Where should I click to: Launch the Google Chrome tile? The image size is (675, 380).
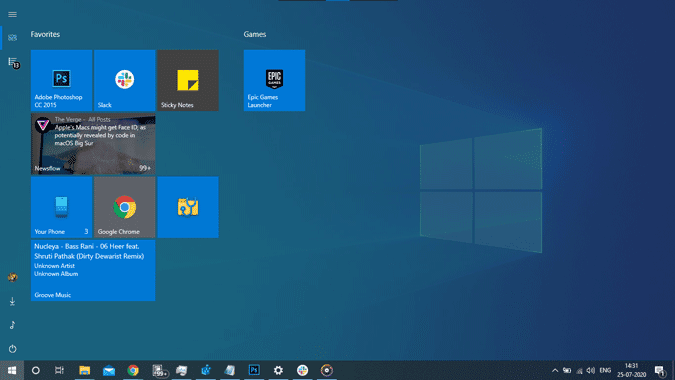(x=125, y=207)
